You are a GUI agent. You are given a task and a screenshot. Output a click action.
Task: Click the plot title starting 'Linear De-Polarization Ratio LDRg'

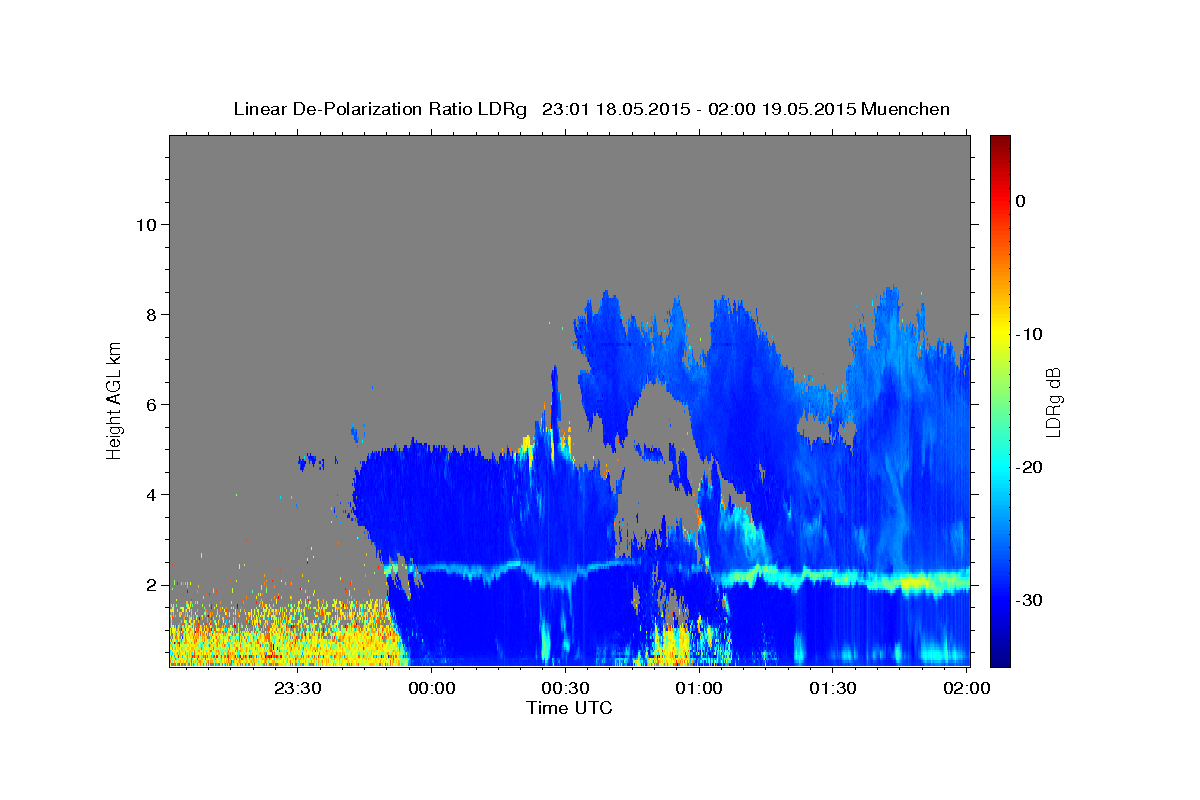click(x=591, y=109)
